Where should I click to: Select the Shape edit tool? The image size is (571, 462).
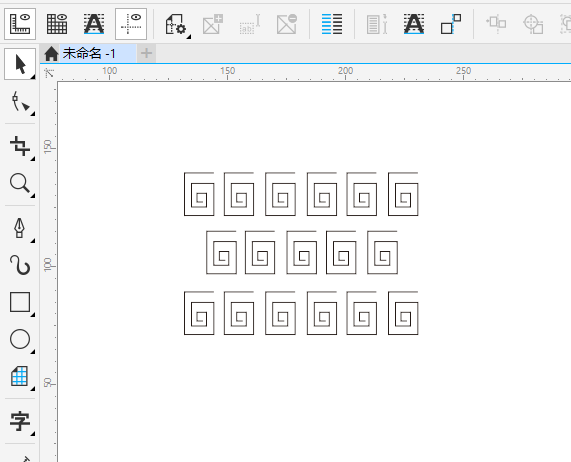click(20, 102)
